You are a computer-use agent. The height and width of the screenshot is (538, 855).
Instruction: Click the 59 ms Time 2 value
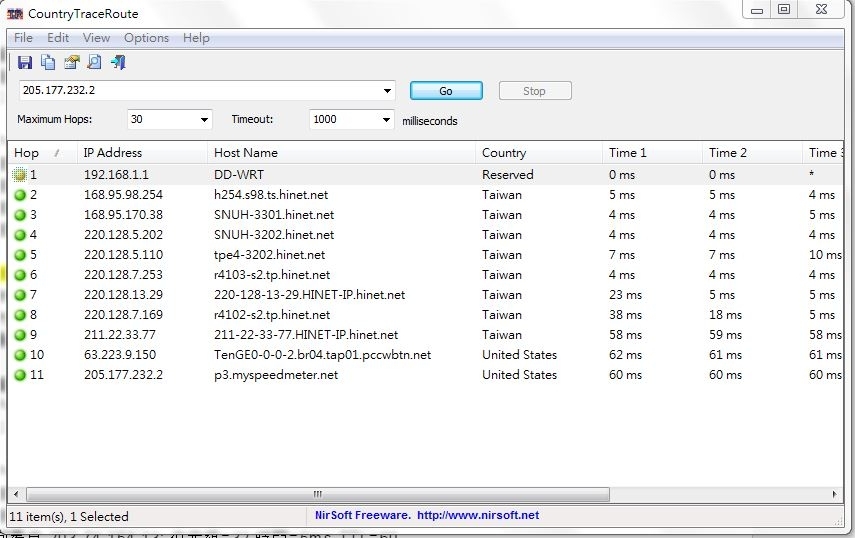pos(725,335)
